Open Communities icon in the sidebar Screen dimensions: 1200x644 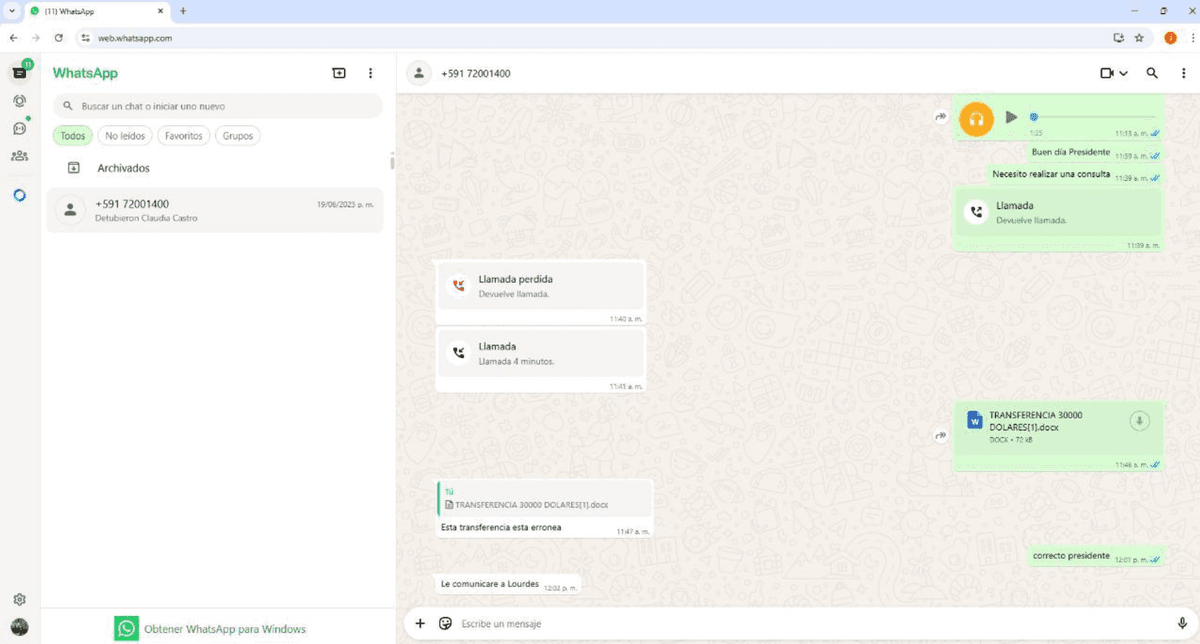pos(19,156)
